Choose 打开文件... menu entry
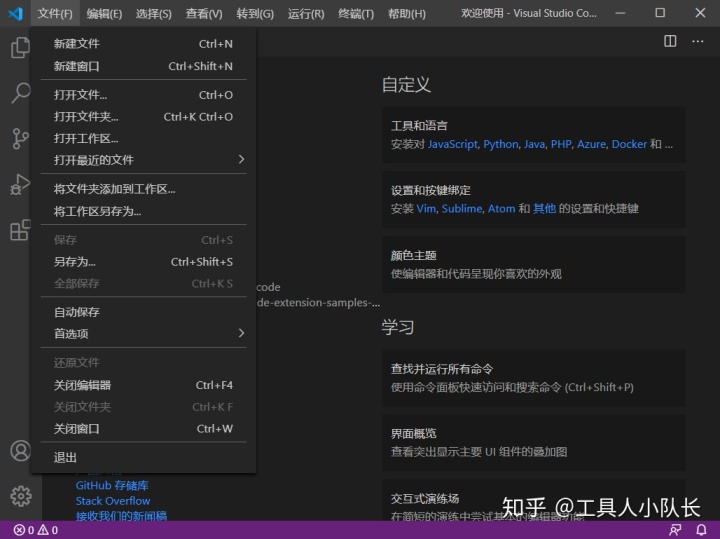Viewport: 720px width, 539px height. pos(143,95)
